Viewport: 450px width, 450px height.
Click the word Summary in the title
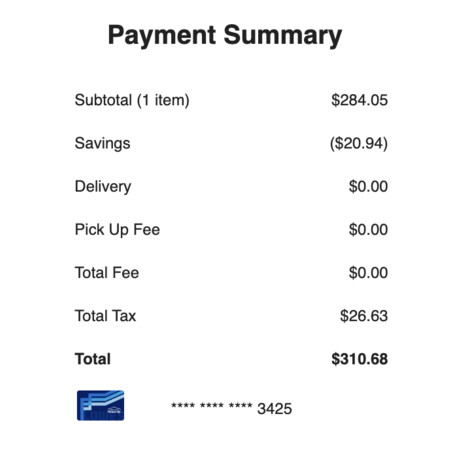(283, 36)
